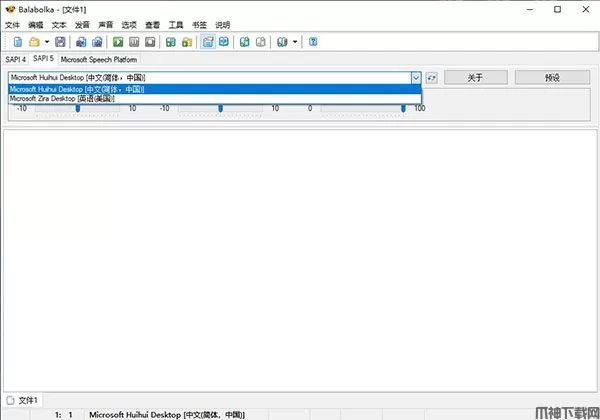Switch to the SAPI 4 tab
Screen dimensions: 600x420
16,59
